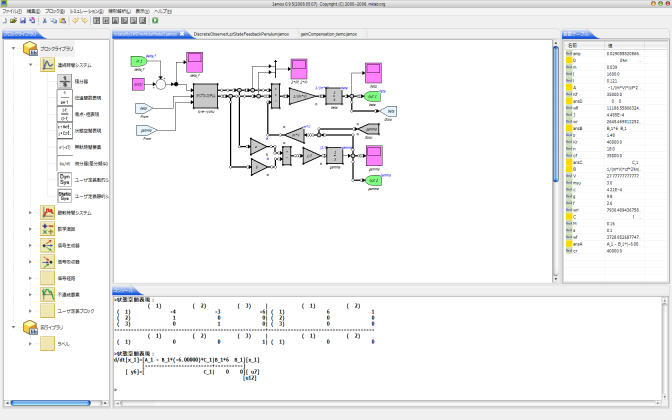Click the Cut scissors toolbar icon
The width and height of the screenshot is (672, 420).
45,20
